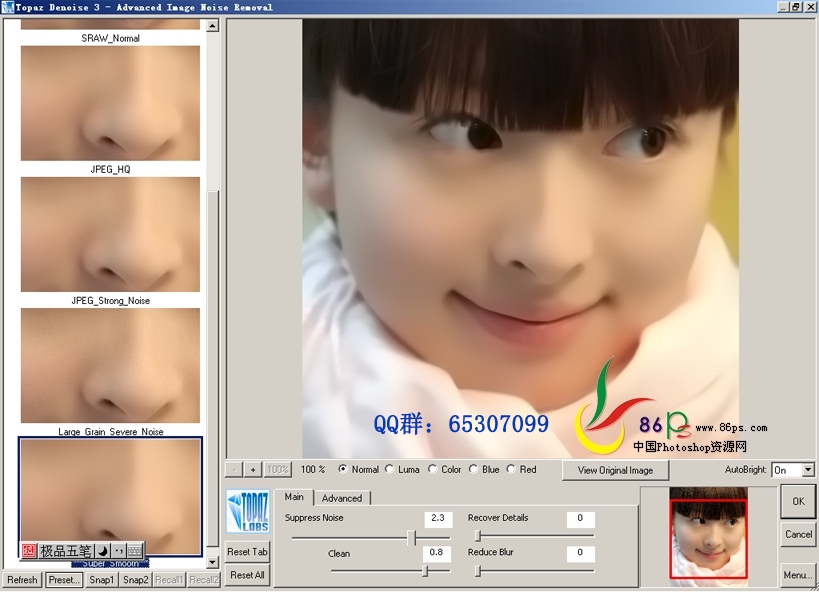
Task: Click the Reduce Blur value field
Action: (580, 553)
